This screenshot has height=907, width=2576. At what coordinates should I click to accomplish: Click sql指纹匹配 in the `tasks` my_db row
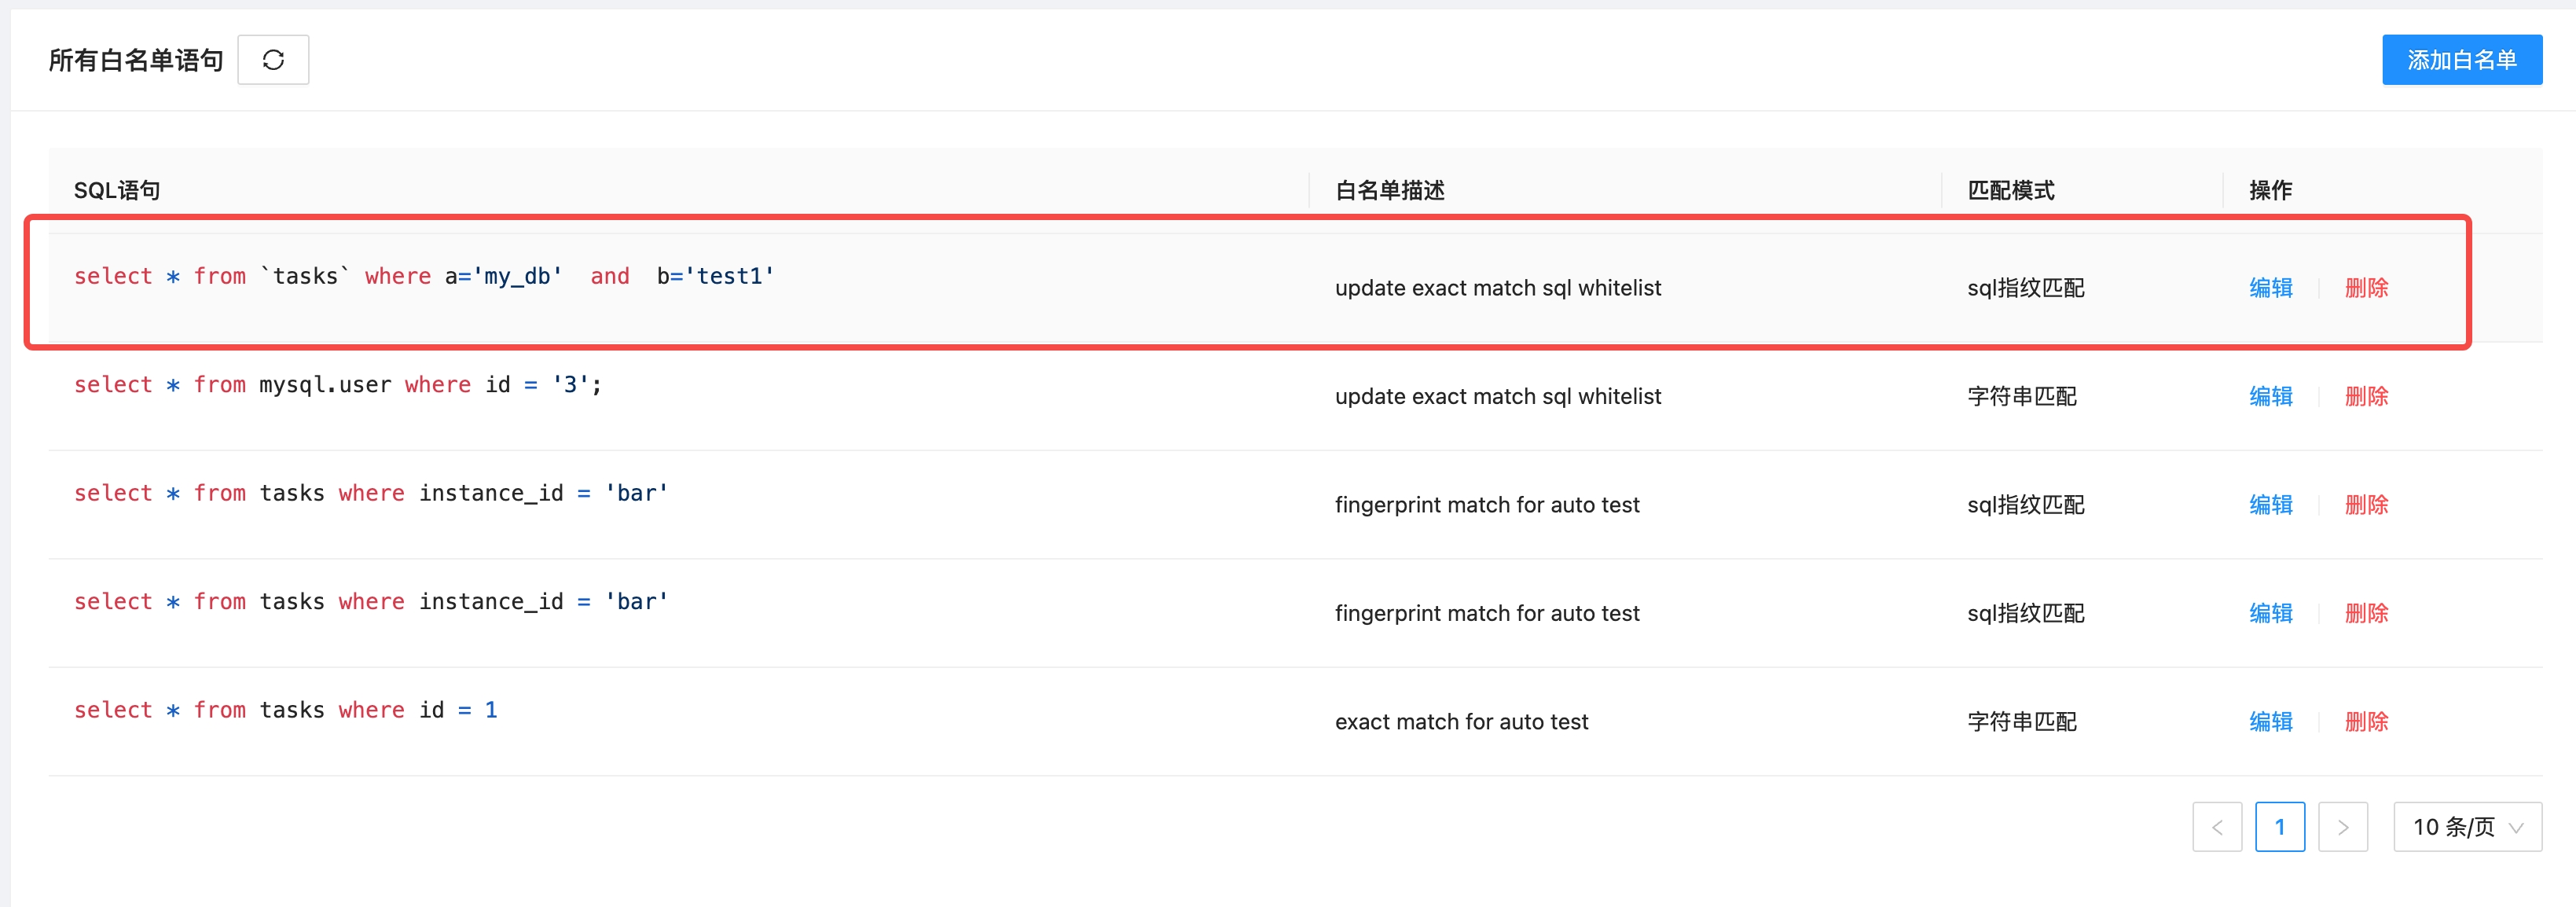[x=2025, y=288]
